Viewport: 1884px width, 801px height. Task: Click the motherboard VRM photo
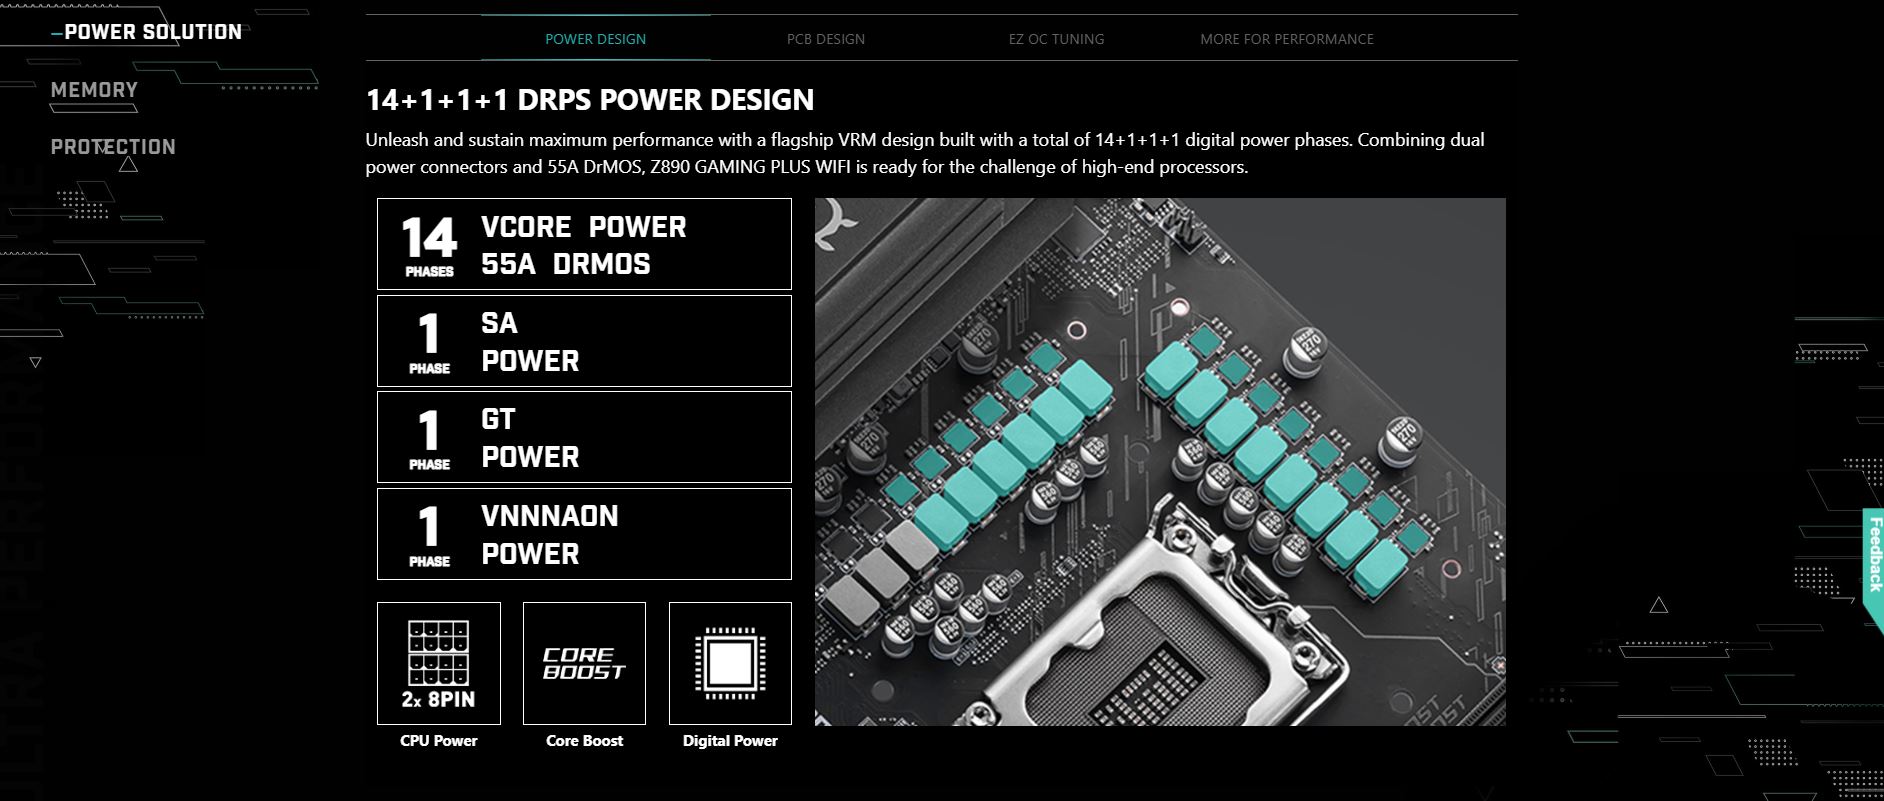coord(1160,462)
